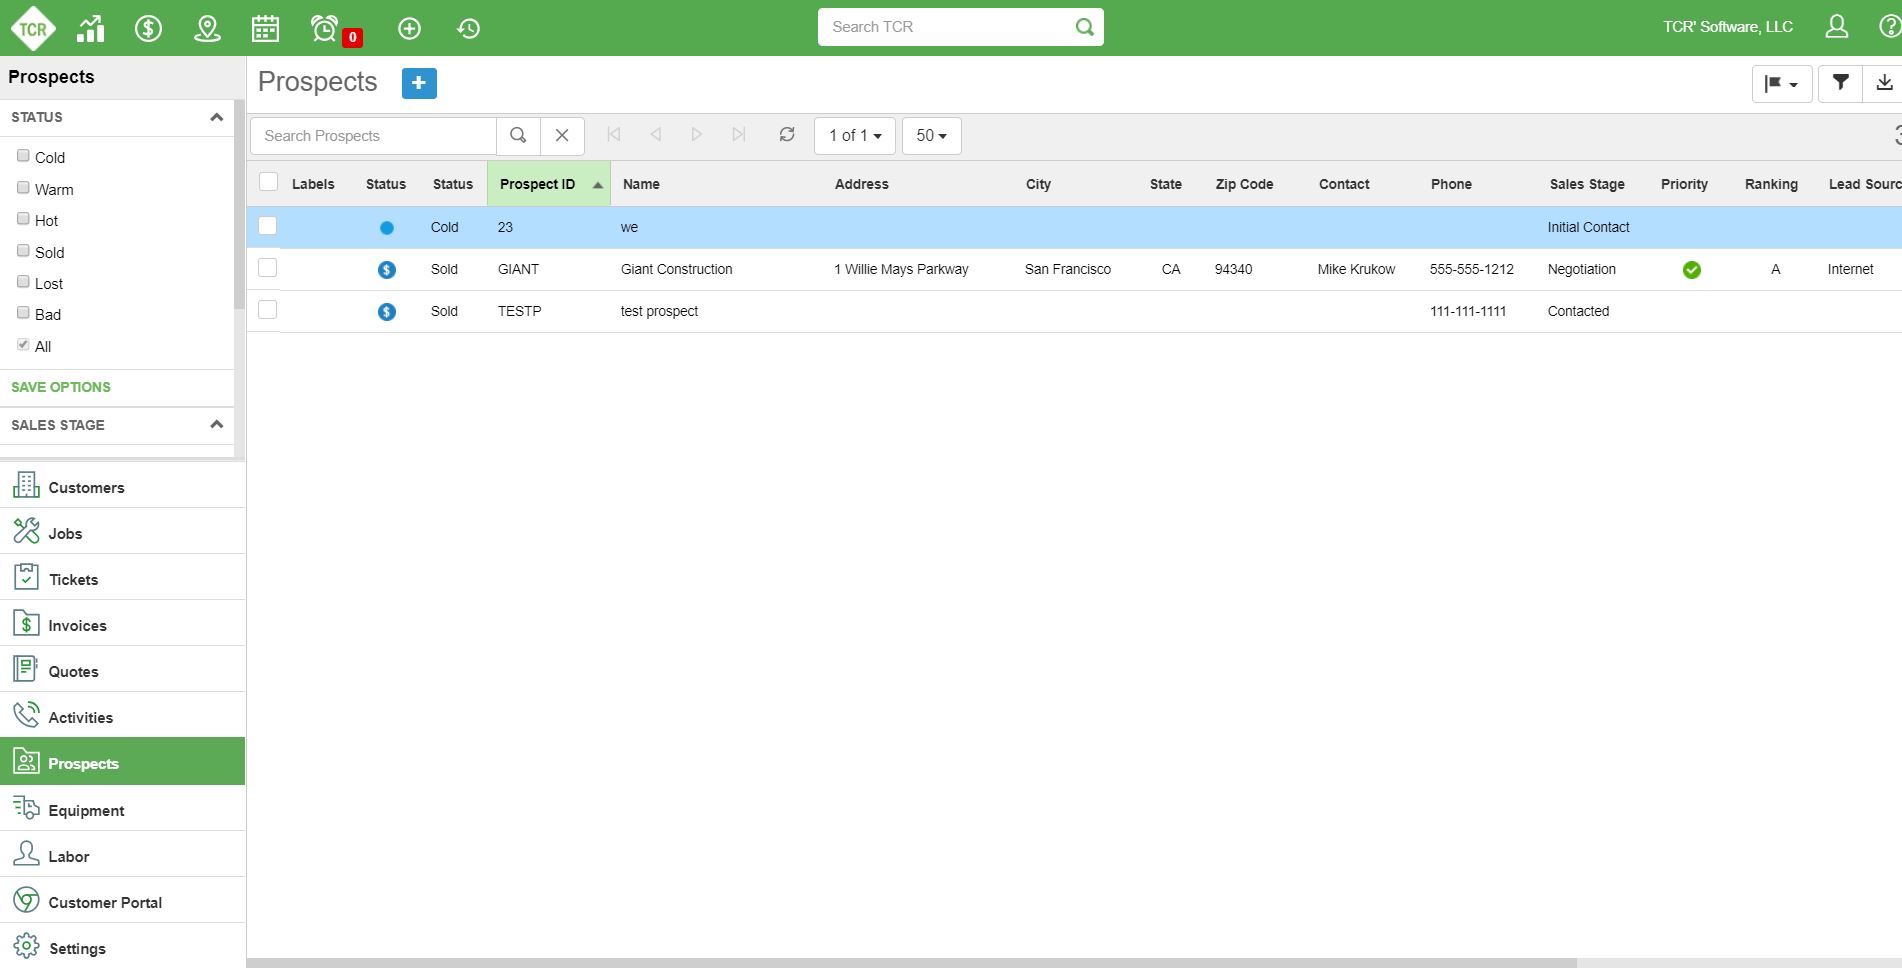This screenshot has height=968, width=1902.
Task: Enable the Hot status checkbox
Action: [x=23, y=219]
